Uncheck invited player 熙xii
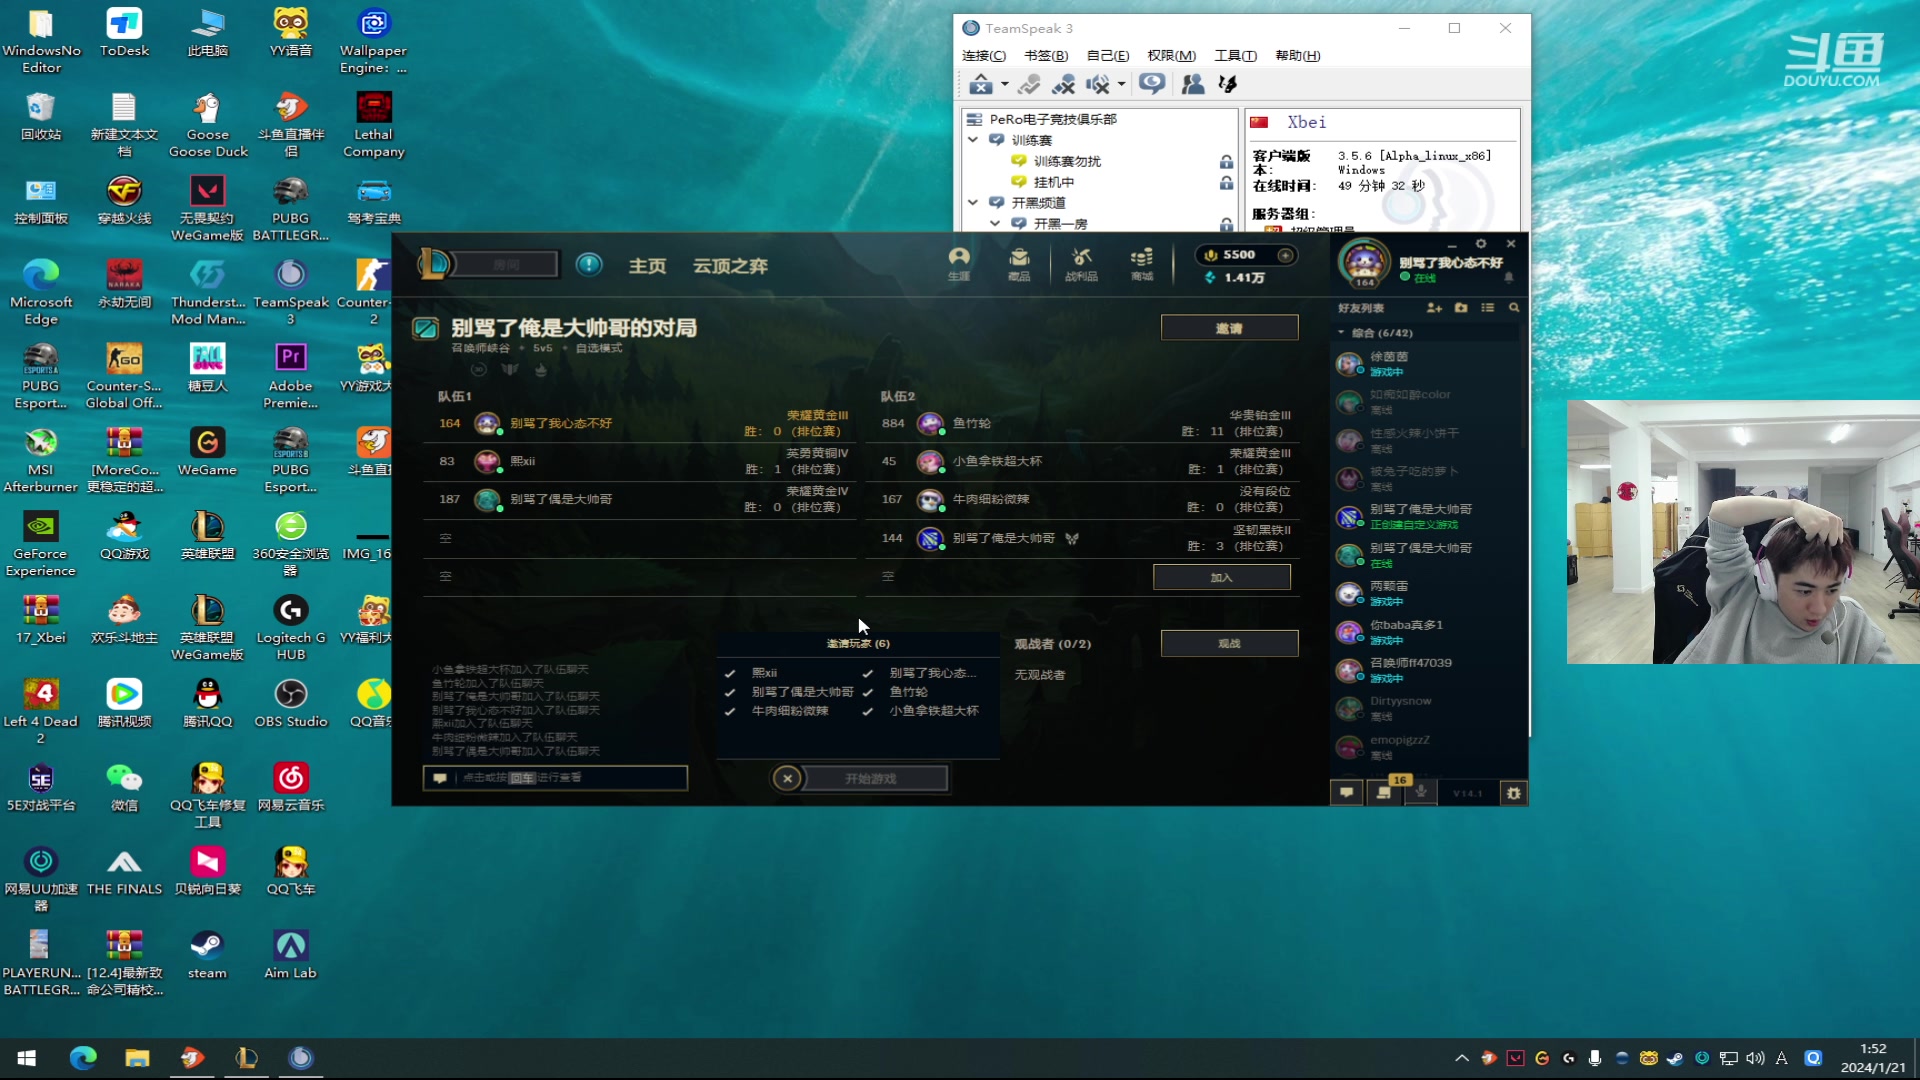This screenshot has height=1080, width=1920. [x=730, y=674]
